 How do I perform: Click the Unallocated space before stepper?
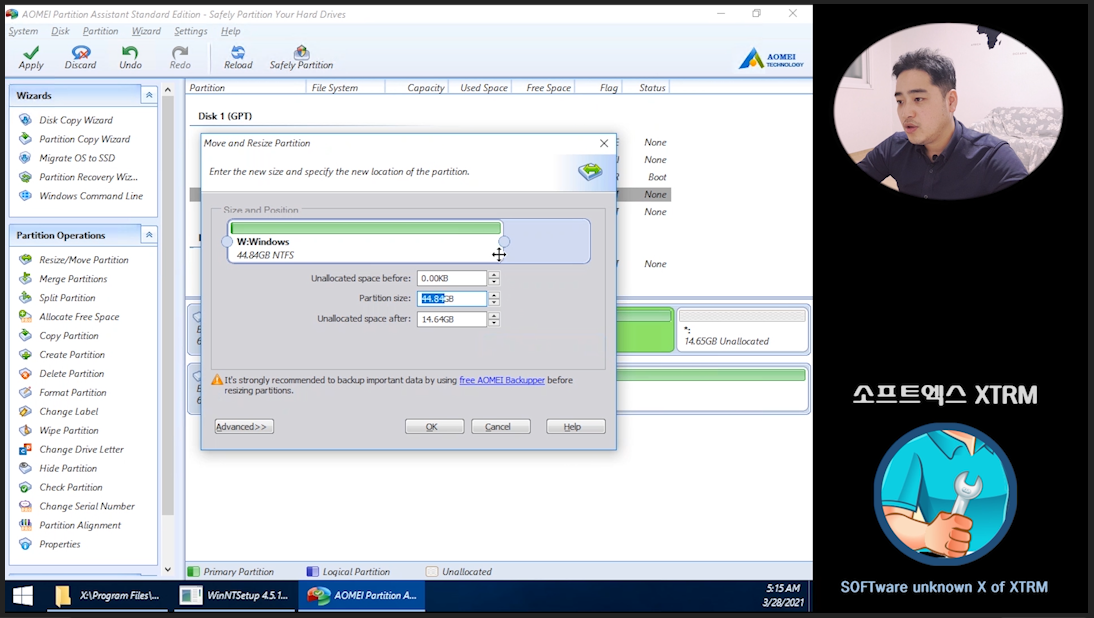[494, 278]
